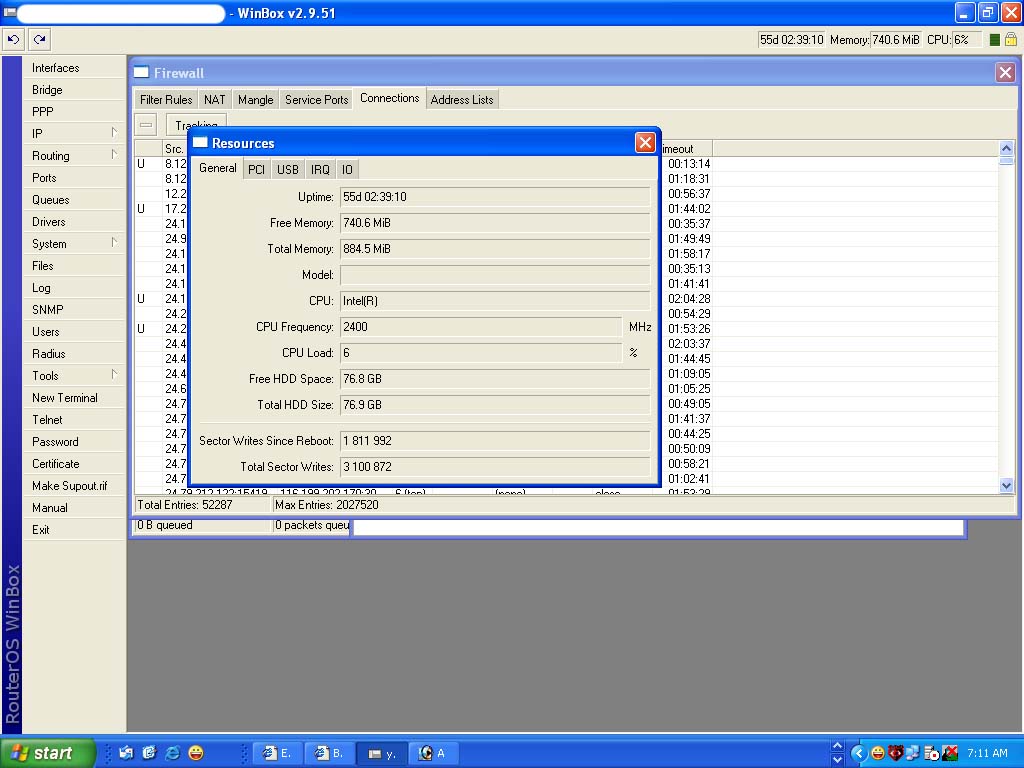Close the Firewall window

coord(1005,72)
